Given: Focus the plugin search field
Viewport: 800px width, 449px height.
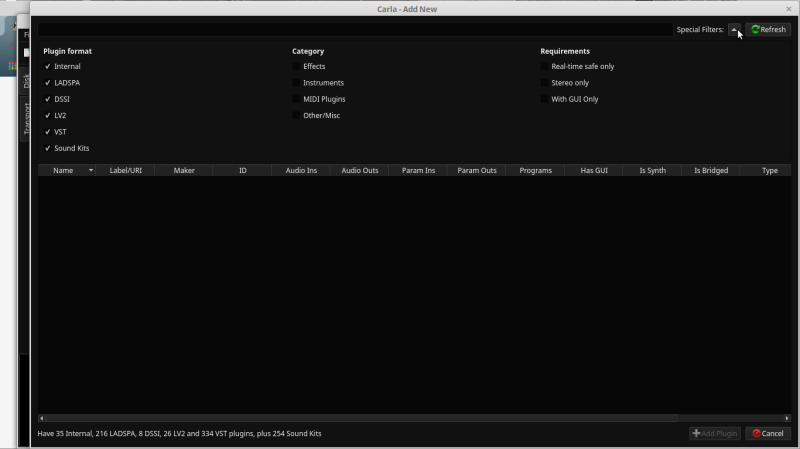Looking at the screenshot, I should [355, 30].
